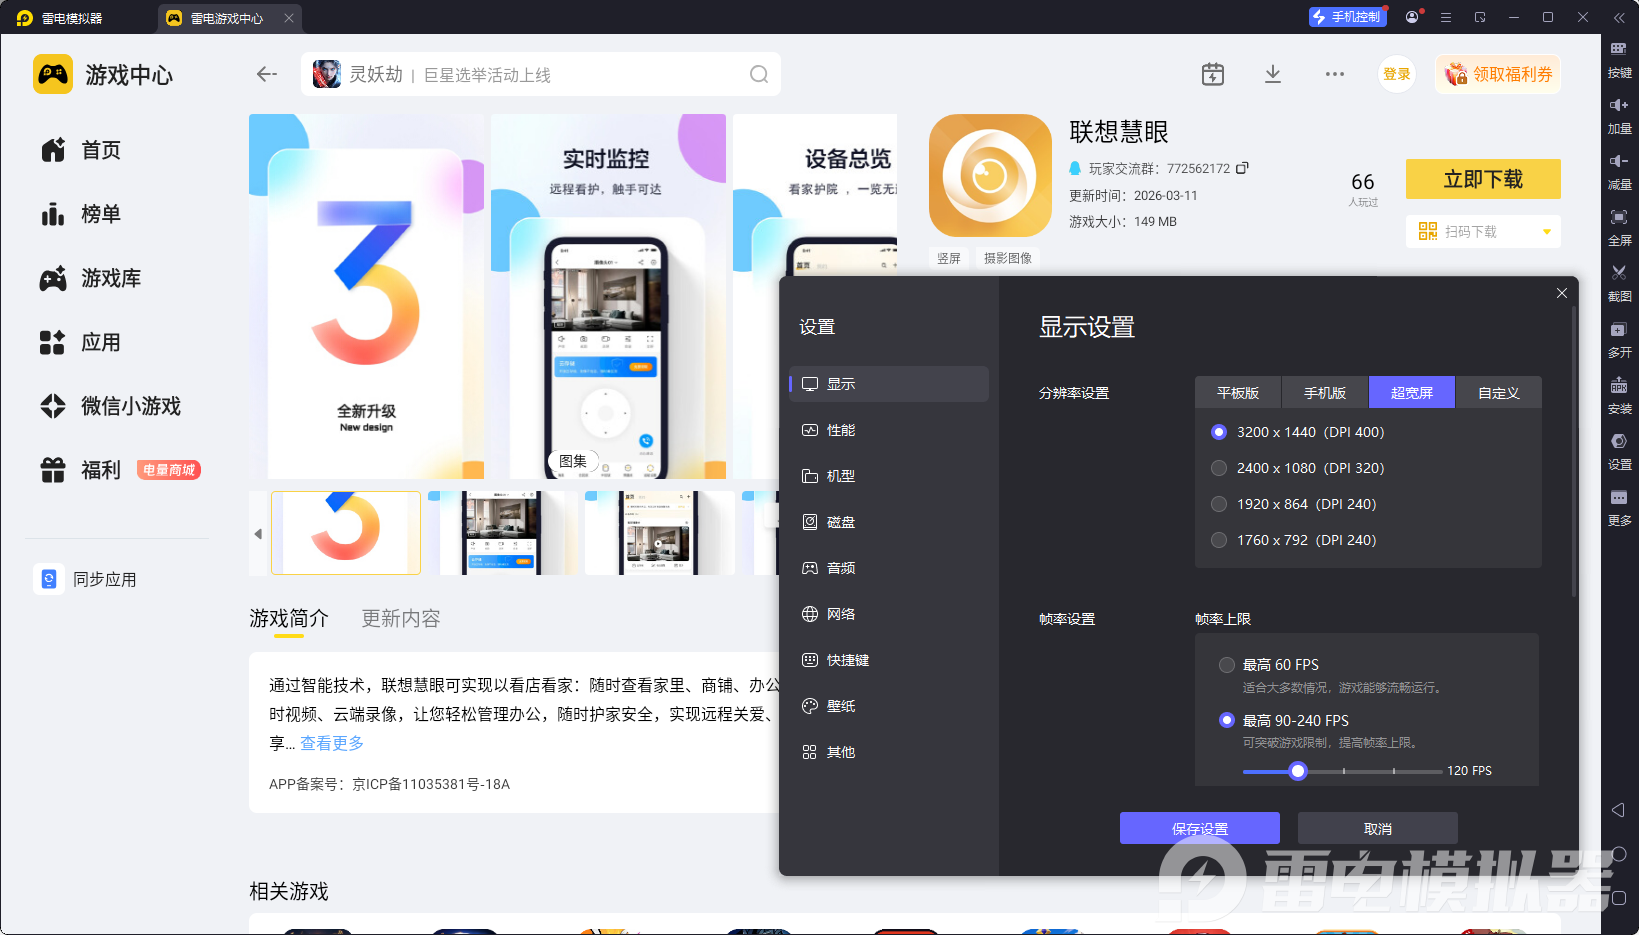This screenshot has height=935, width=1639.
Task: Switch to the 游戏简介 tab
Action: pyautogui.click(x=289, y=619)
